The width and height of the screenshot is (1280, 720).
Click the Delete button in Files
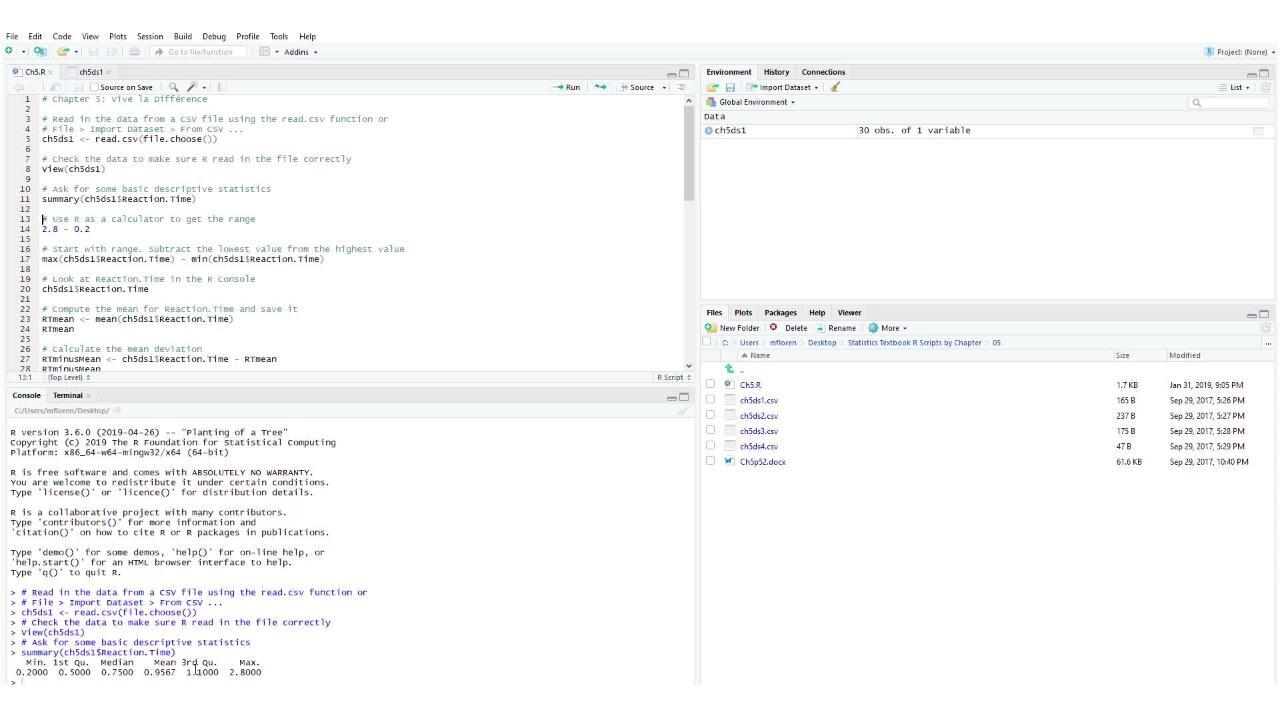[788, 328]
